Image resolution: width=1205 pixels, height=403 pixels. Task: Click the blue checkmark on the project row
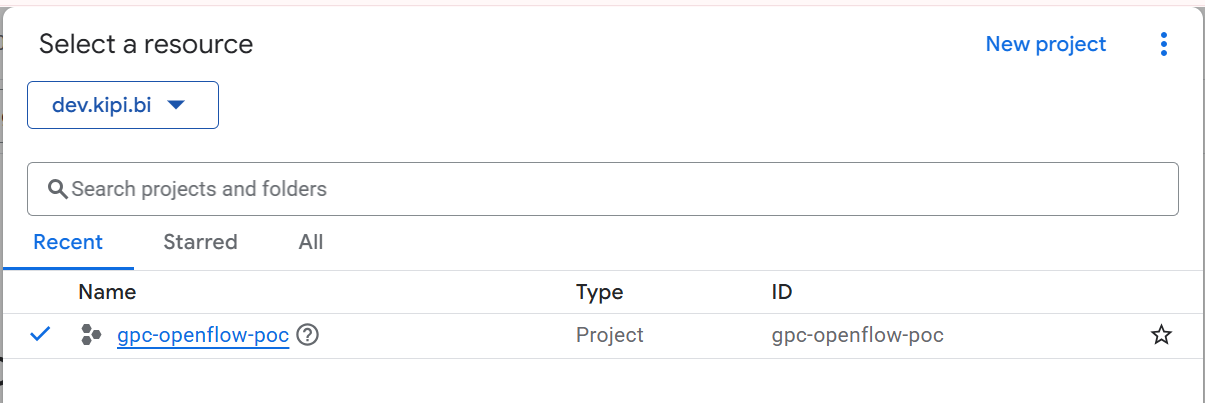point(41,335)
